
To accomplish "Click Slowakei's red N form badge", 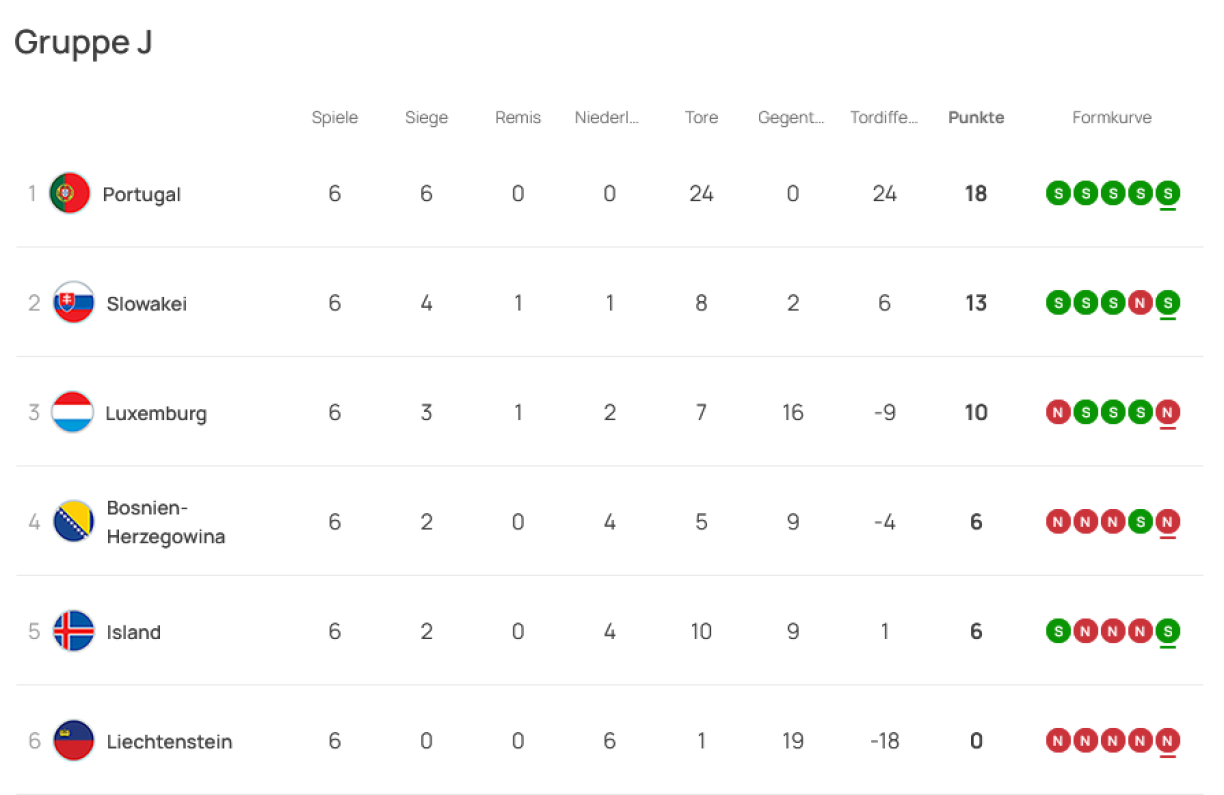I will tap(1140, 302).
